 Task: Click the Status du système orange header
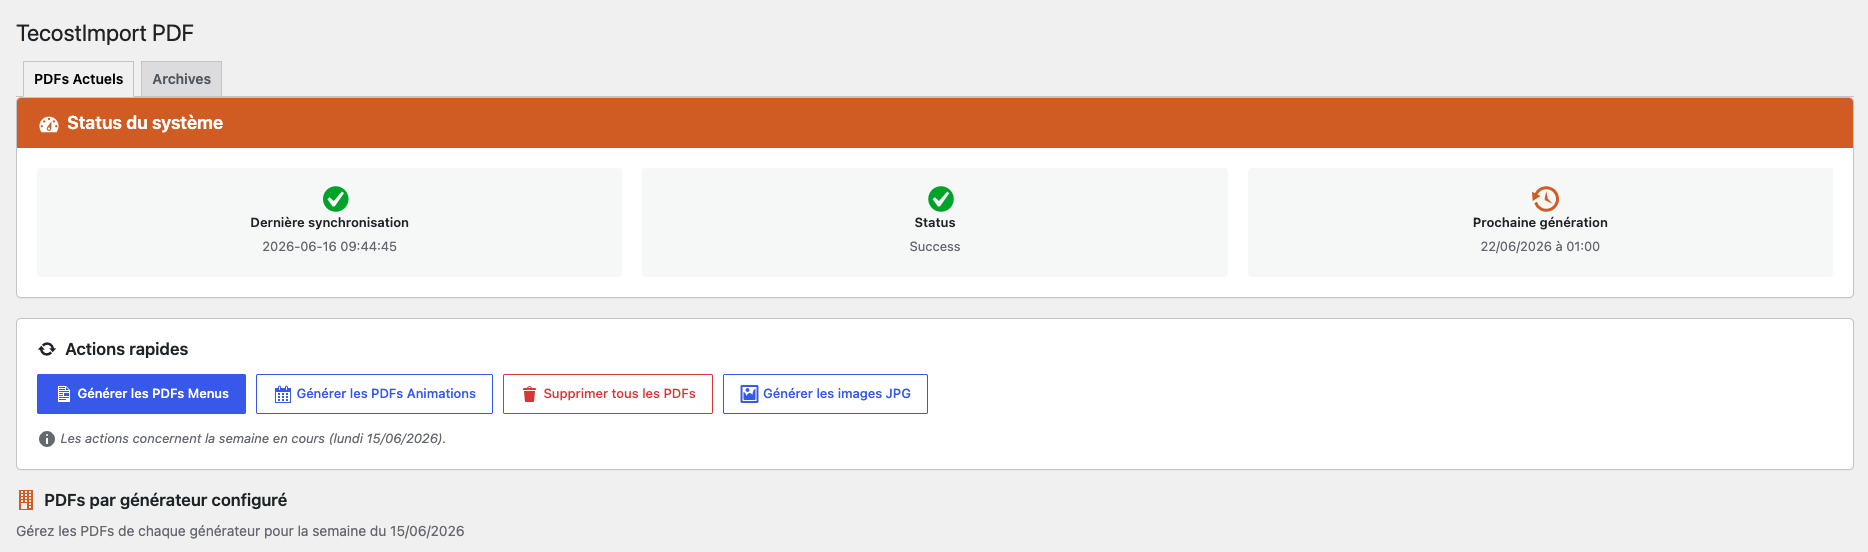[x=935, y=123]
